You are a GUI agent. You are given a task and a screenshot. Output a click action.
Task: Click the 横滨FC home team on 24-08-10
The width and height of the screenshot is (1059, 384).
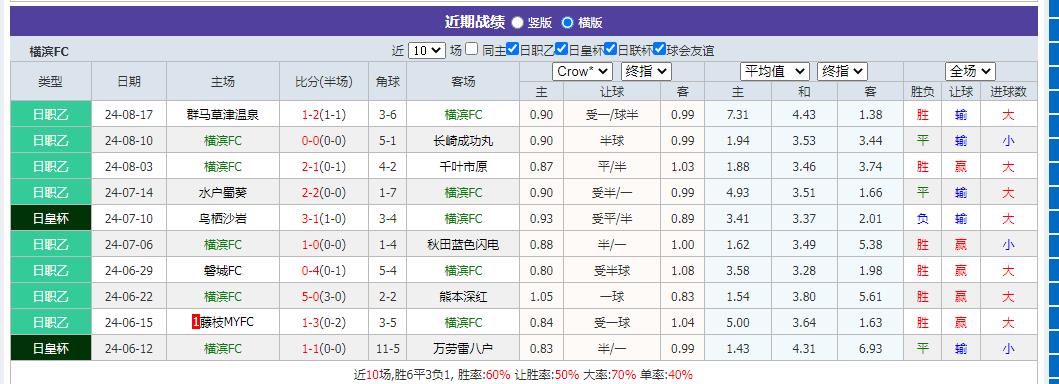click(223, 141)
